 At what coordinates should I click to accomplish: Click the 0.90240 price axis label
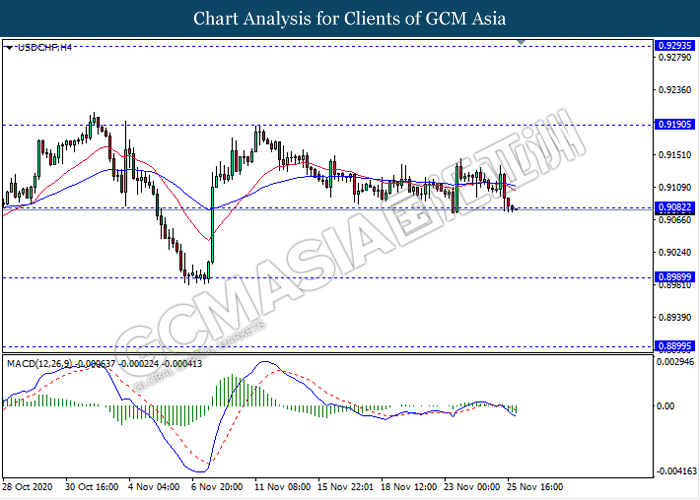coord(672,253)
